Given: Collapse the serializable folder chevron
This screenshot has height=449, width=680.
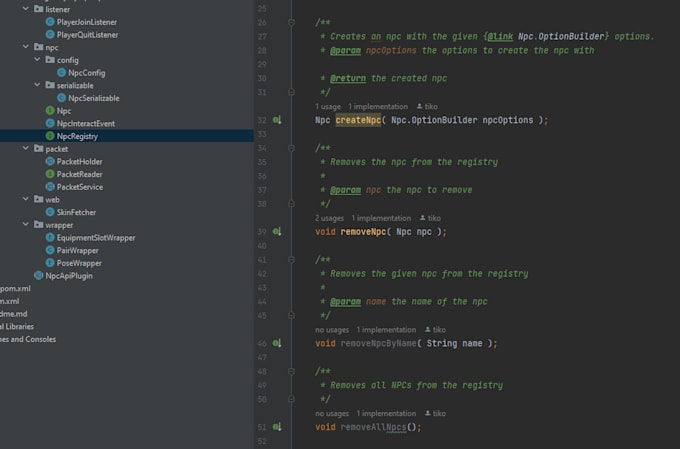Looking at the screenshot, I should point(37,85).
